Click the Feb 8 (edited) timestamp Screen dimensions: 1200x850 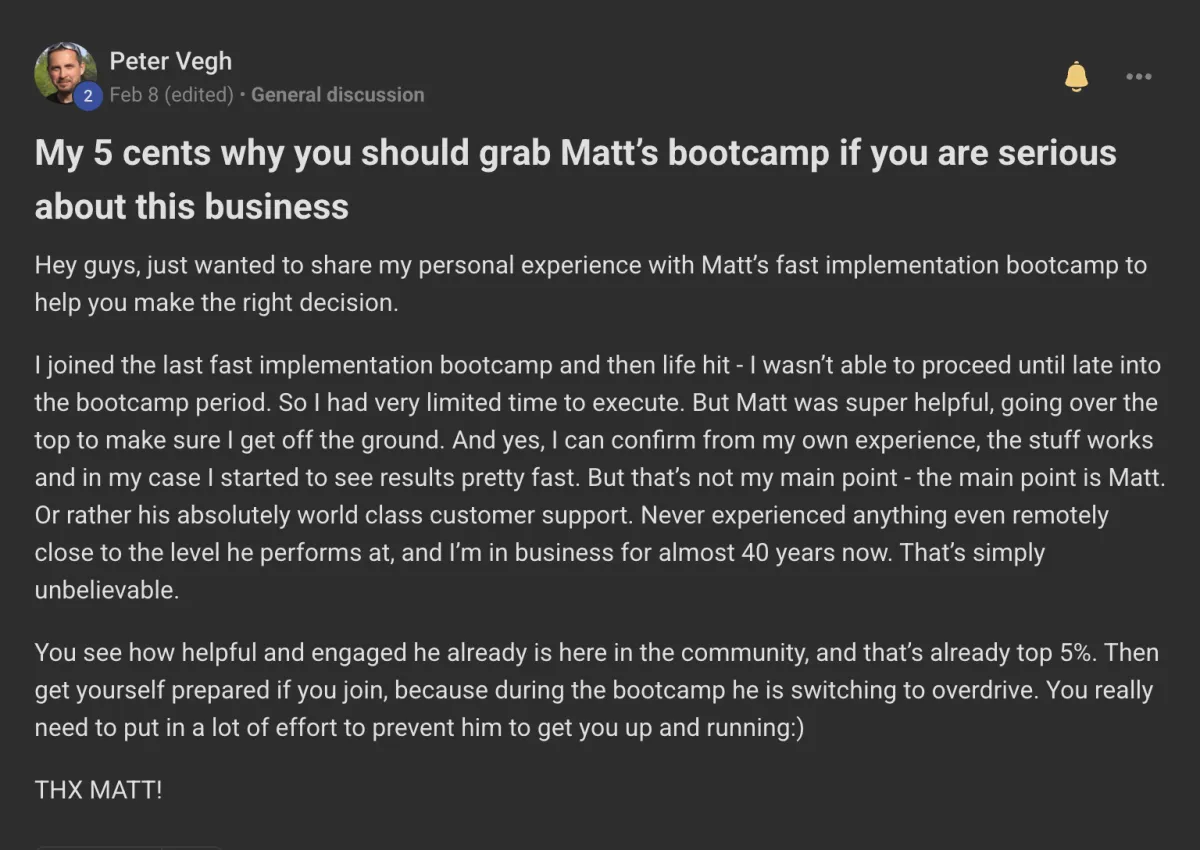pyautogui.click(x=171, y=95)
